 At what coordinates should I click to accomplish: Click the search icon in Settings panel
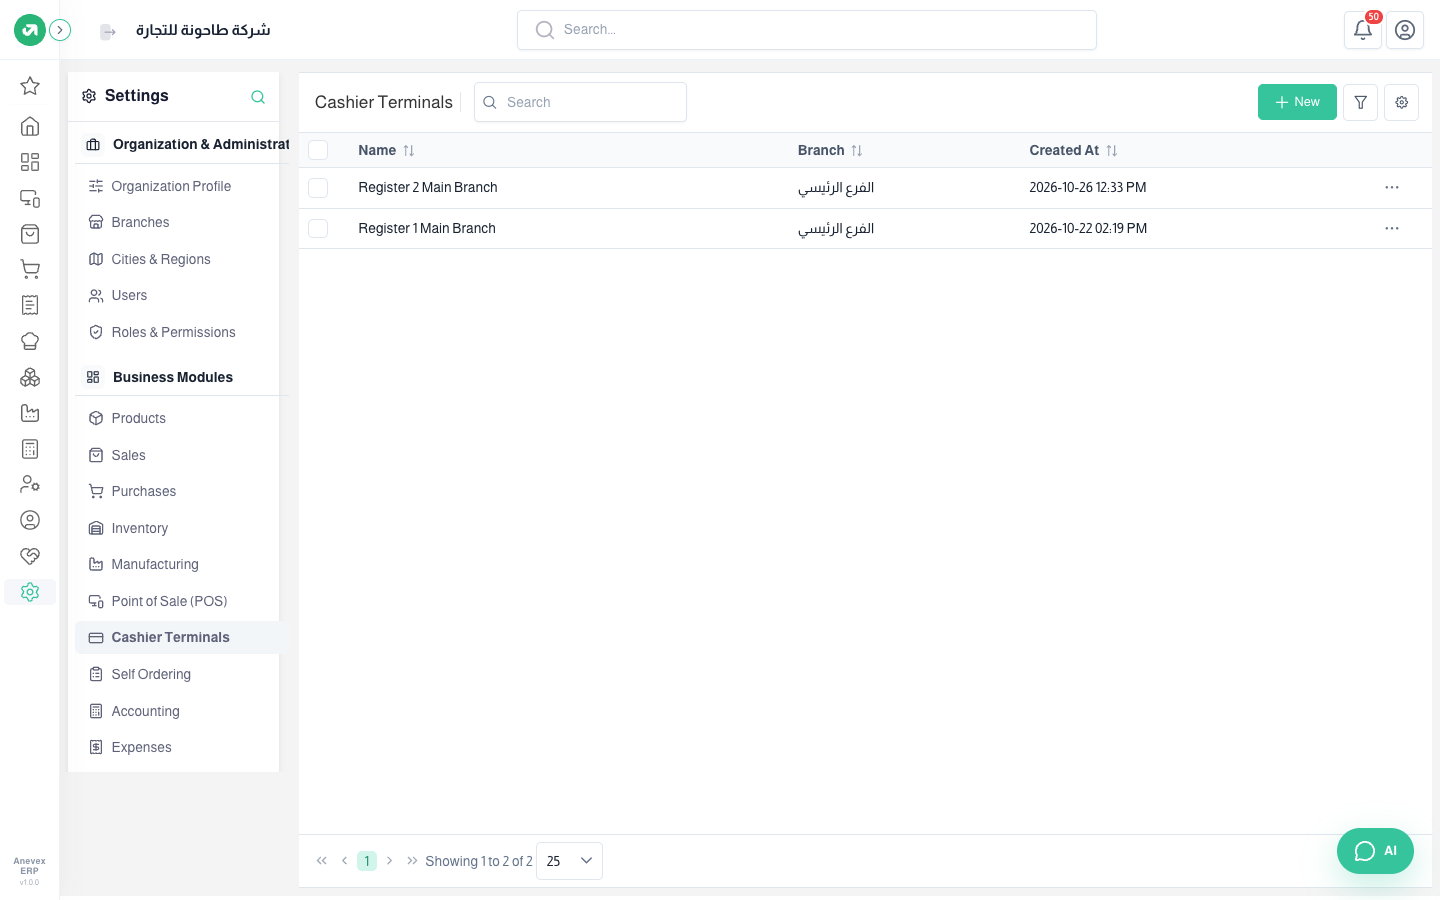(x=258, y=97)
